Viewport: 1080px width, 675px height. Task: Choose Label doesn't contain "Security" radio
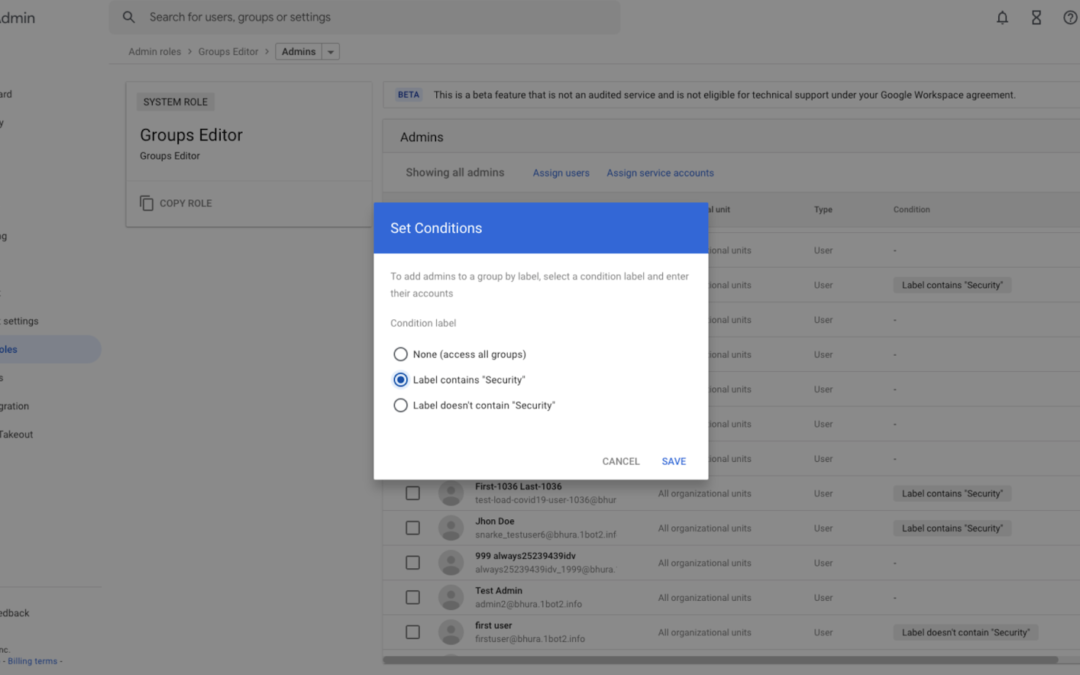coord(400,405)
